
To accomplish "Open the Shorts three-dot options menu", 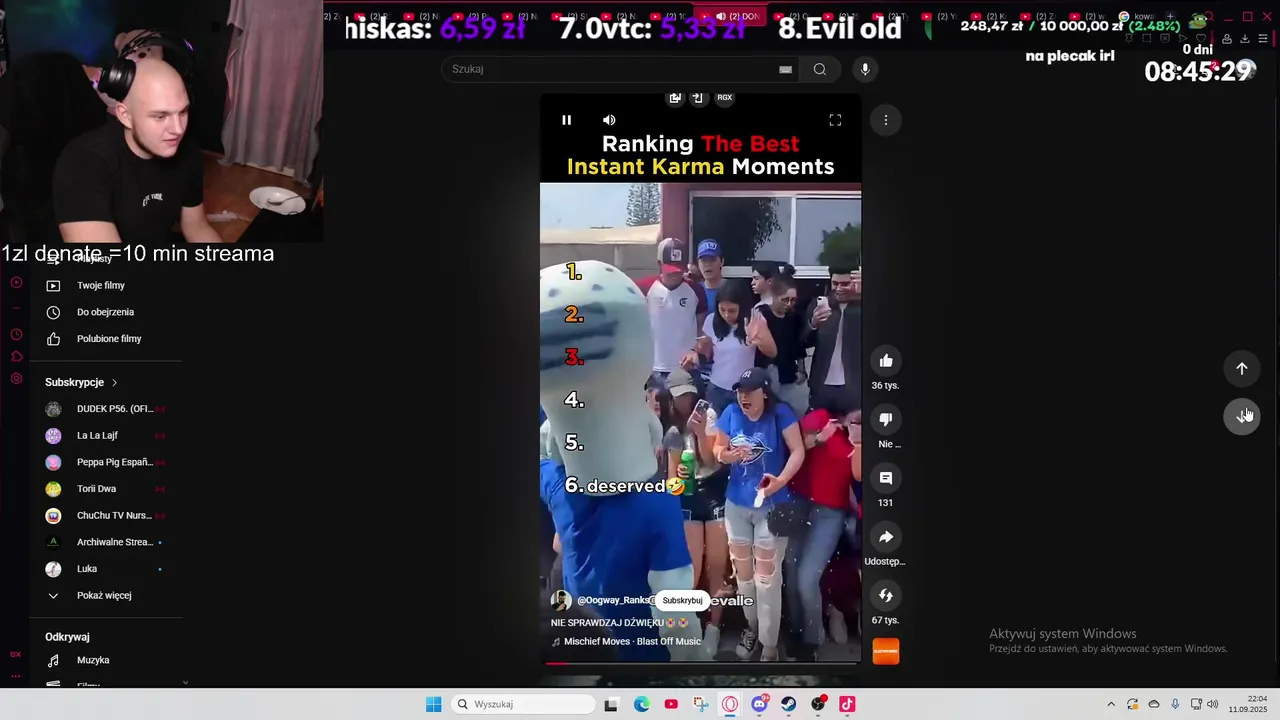I will pos(886,120).
